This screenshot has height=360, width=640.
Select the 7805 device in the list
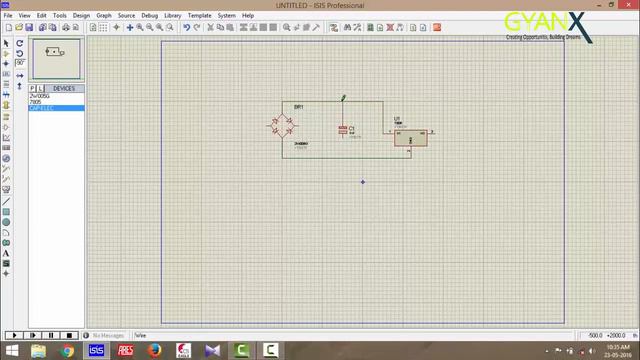click(x=56, y=102)
